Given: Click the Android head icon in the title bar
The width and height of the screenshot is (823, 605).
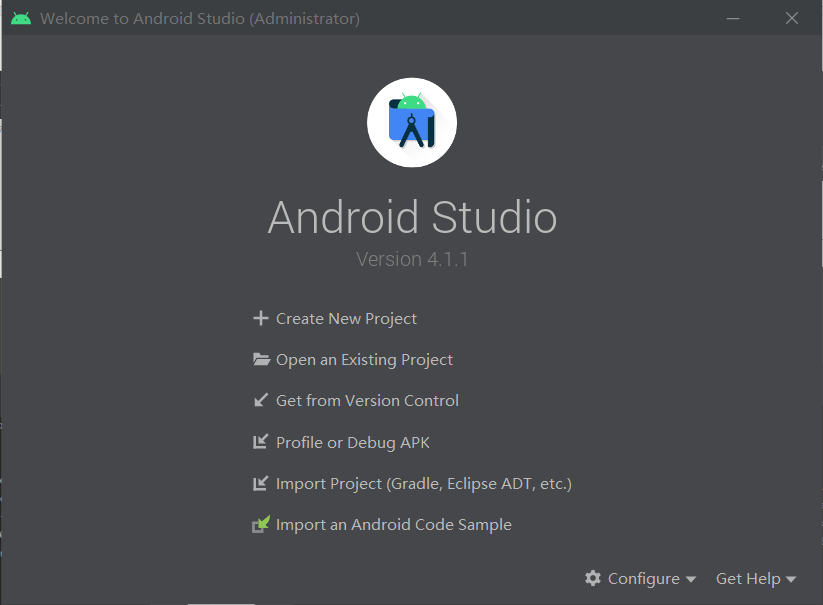Looking at the screenshot, I should (x=20, y=17).
